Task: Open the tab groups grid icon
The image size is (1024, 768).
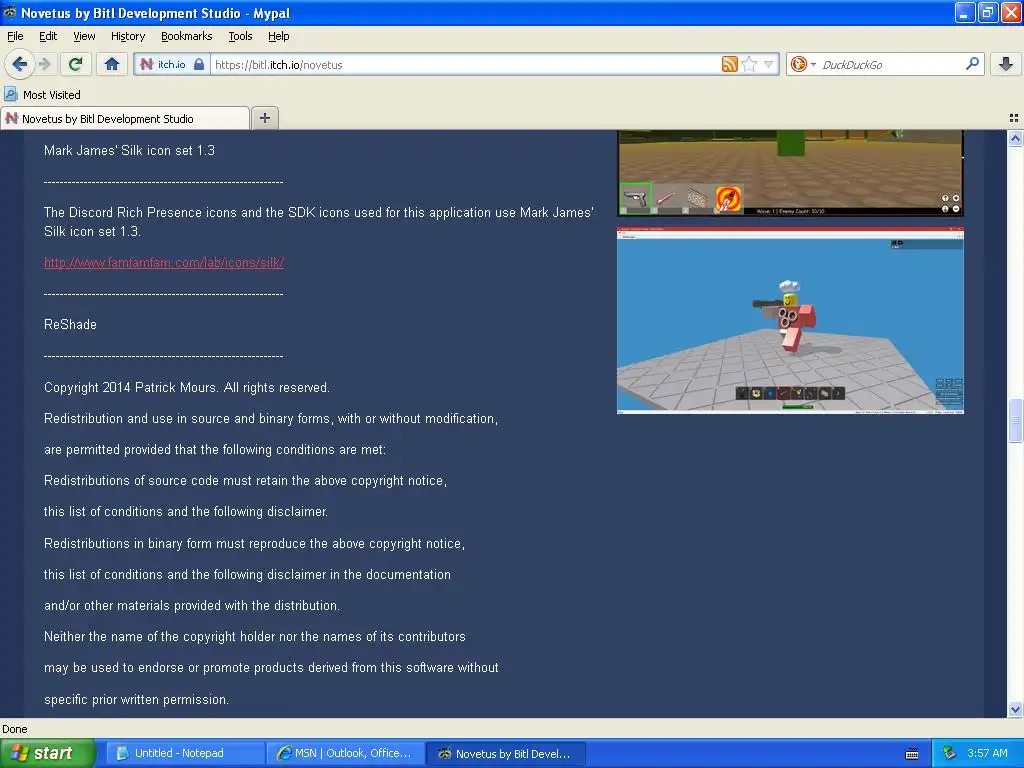Action: [x=1014, y=118]
